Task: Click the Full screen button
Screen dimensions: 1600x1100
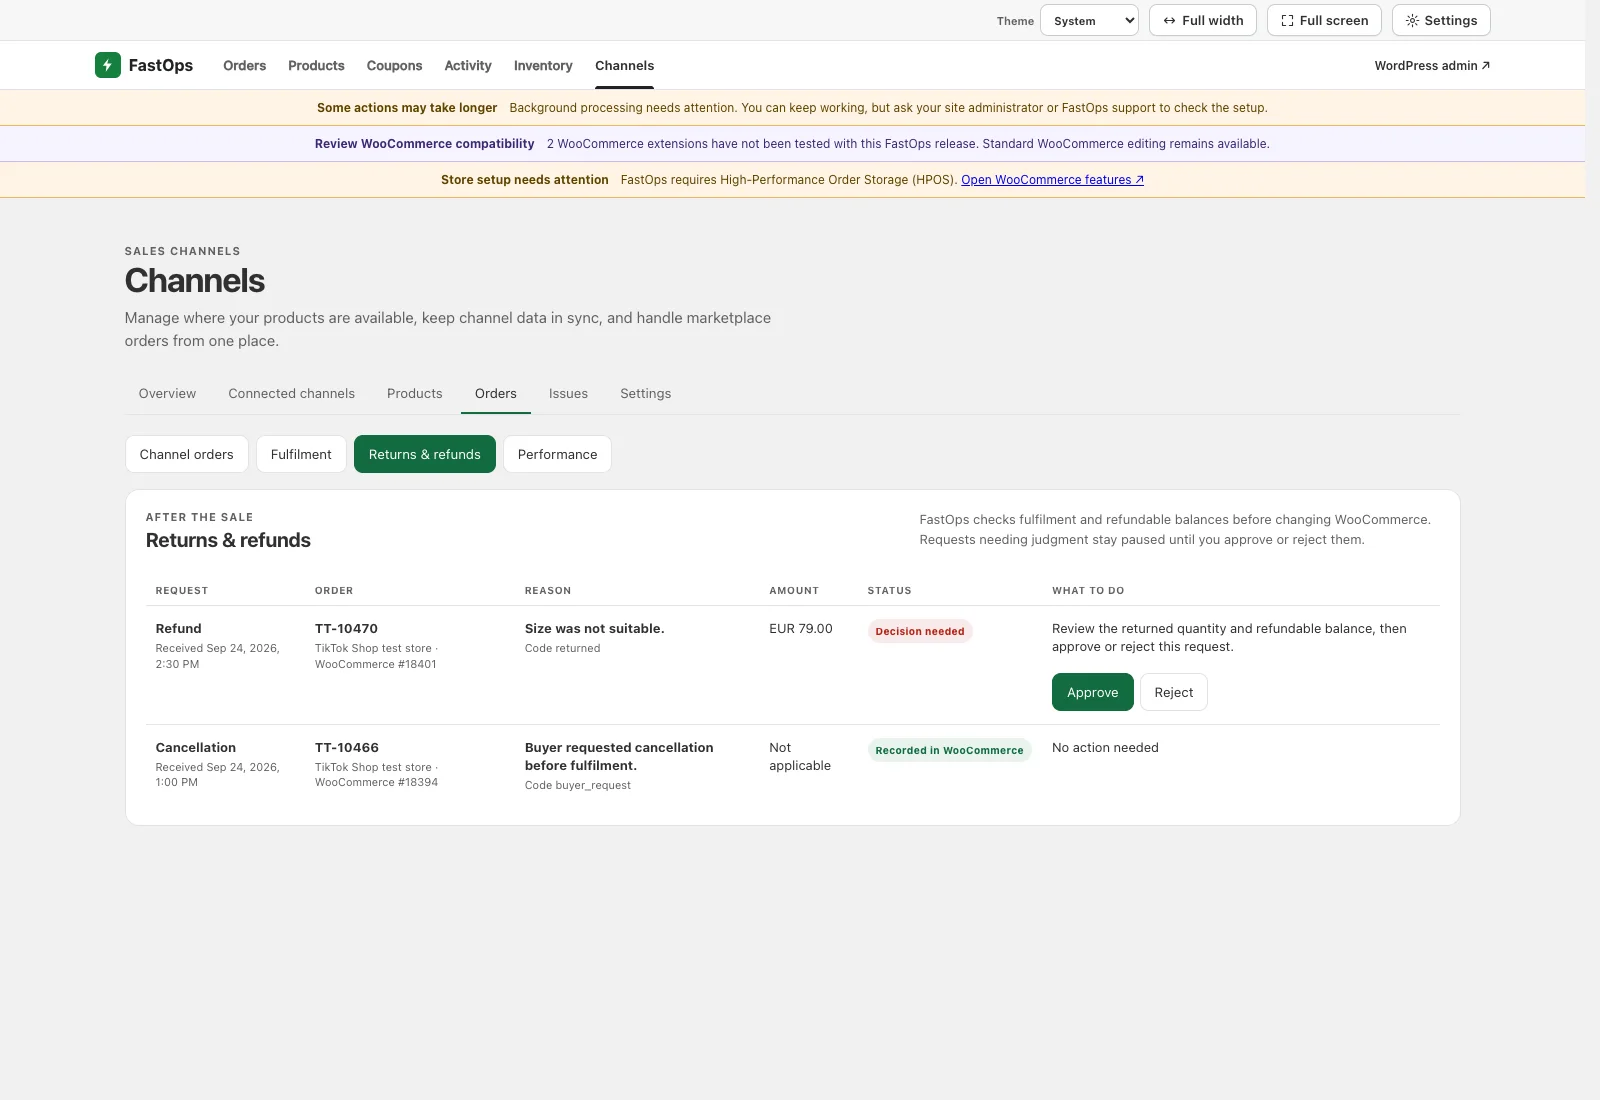Action: pos(1324,20)
